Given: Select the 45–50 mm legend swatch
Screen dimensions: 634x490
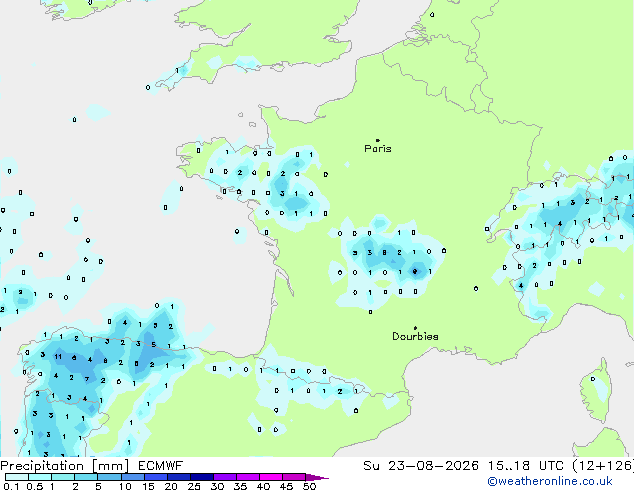Looking at the screenshot, I should tap(294, 477).
